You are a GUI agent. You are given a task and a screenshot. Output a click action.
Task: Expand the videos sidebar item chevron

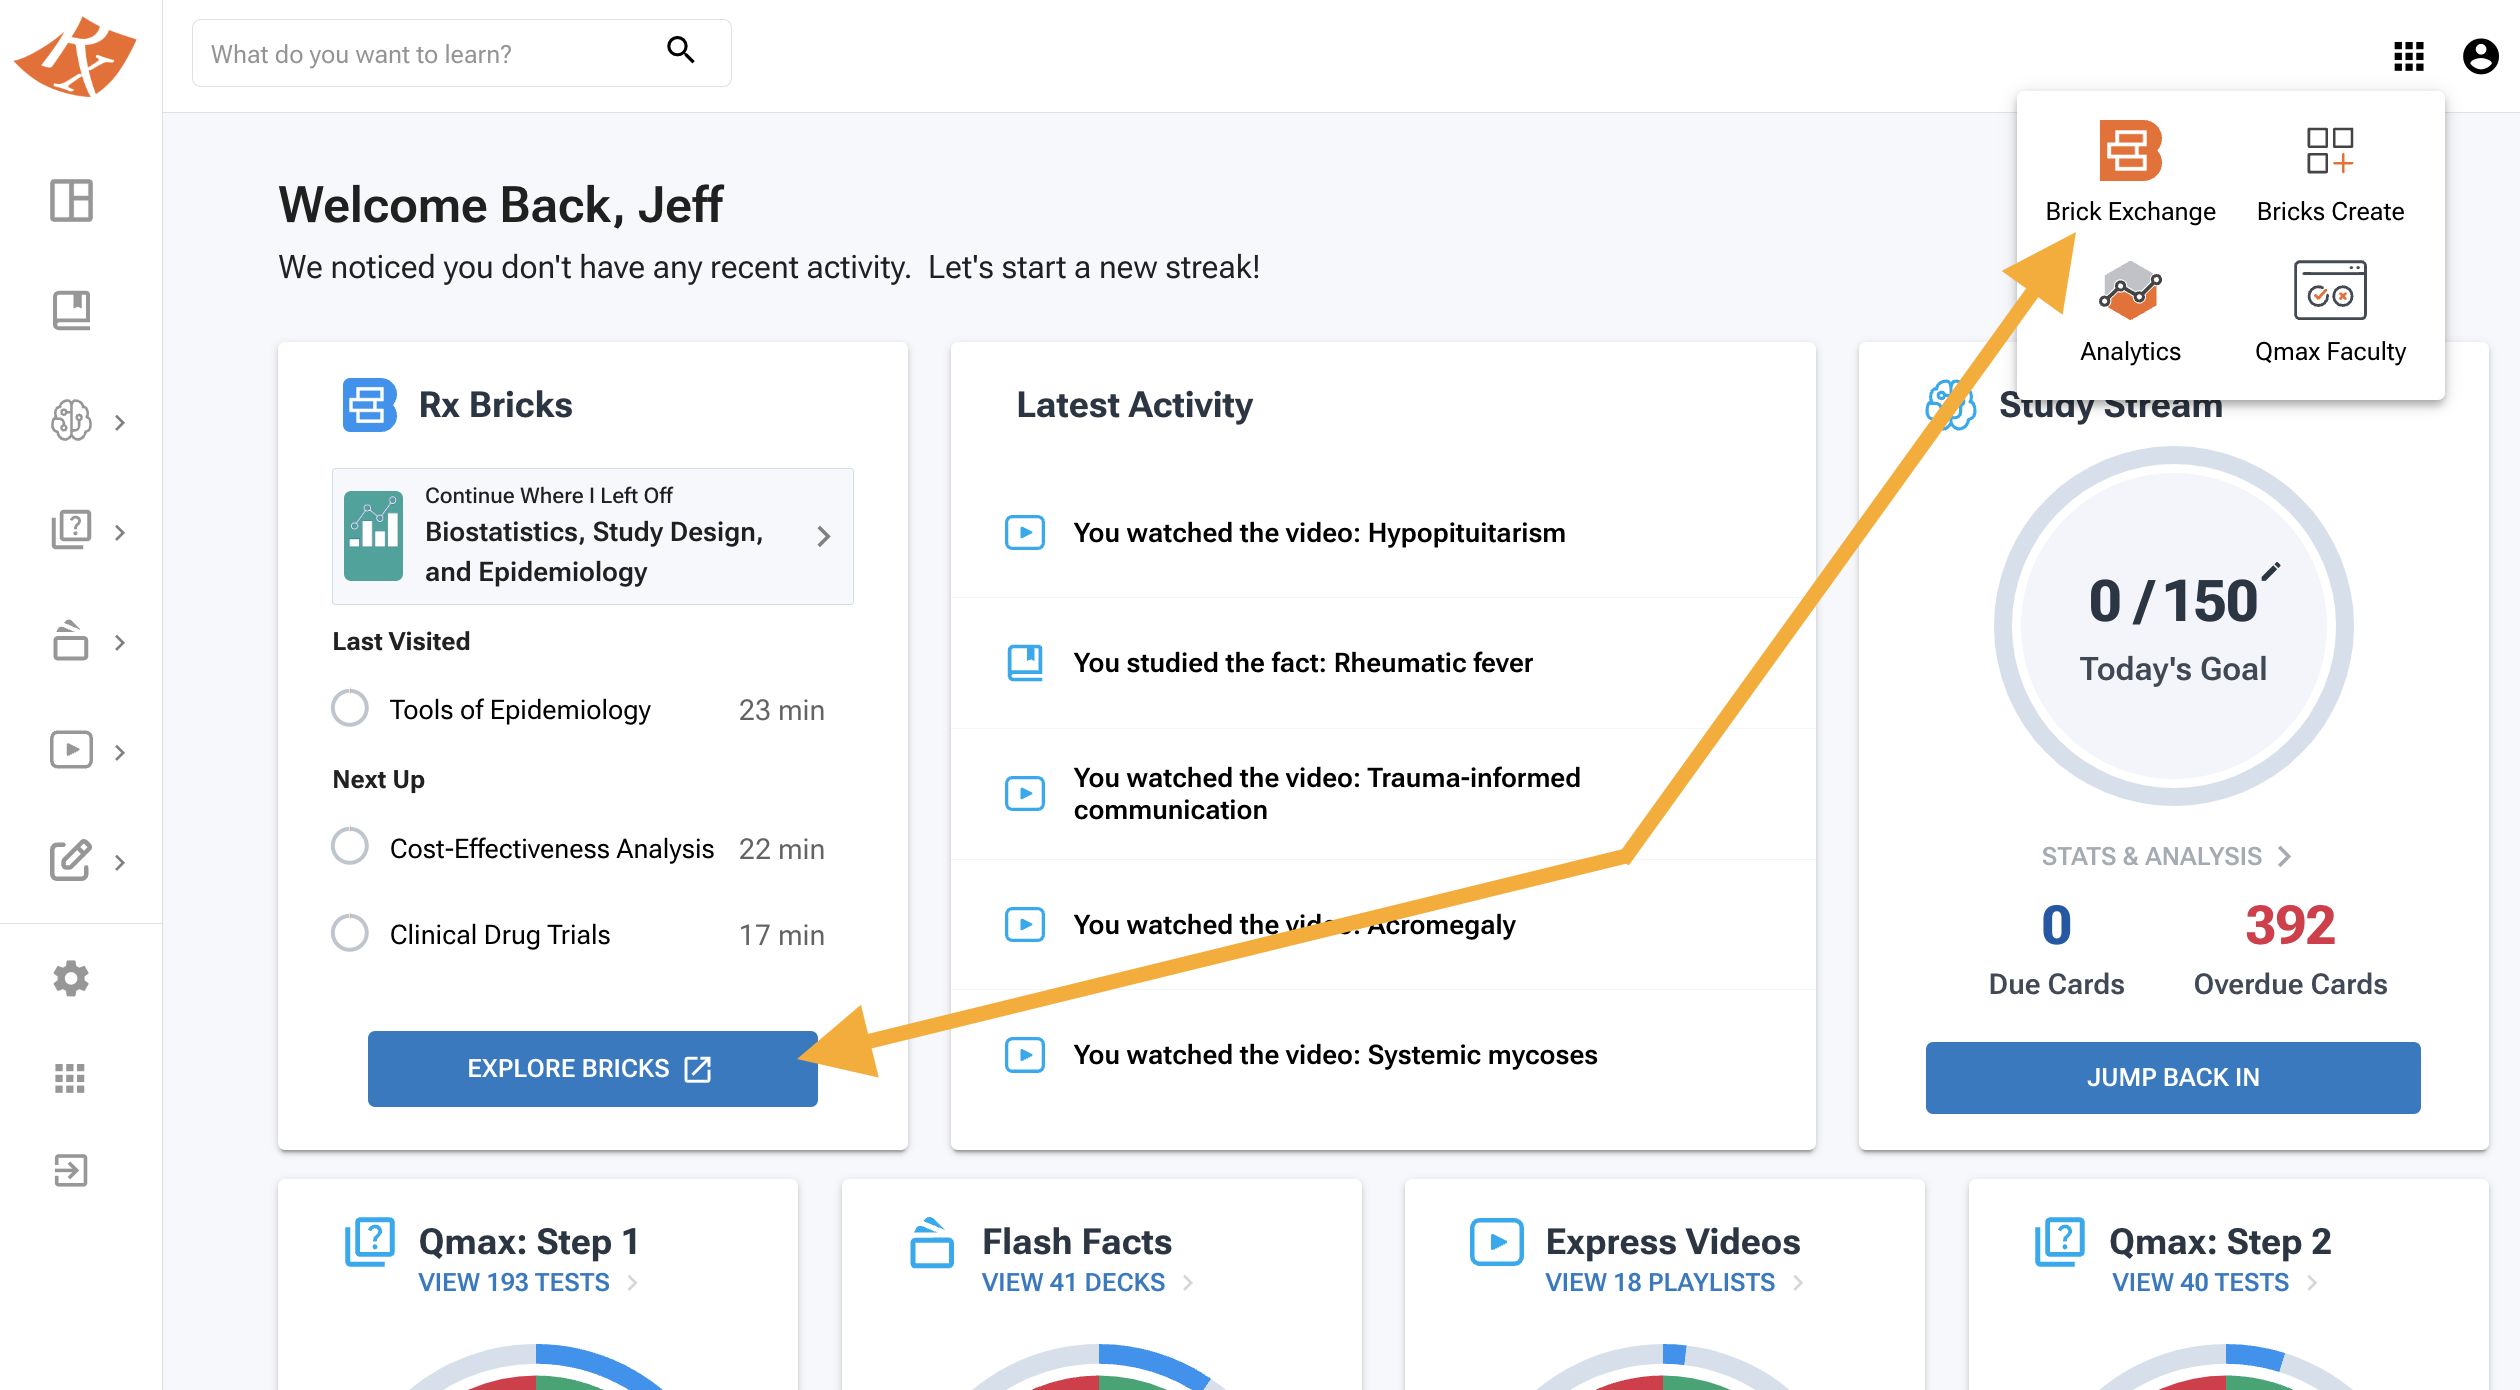point(120,753)
